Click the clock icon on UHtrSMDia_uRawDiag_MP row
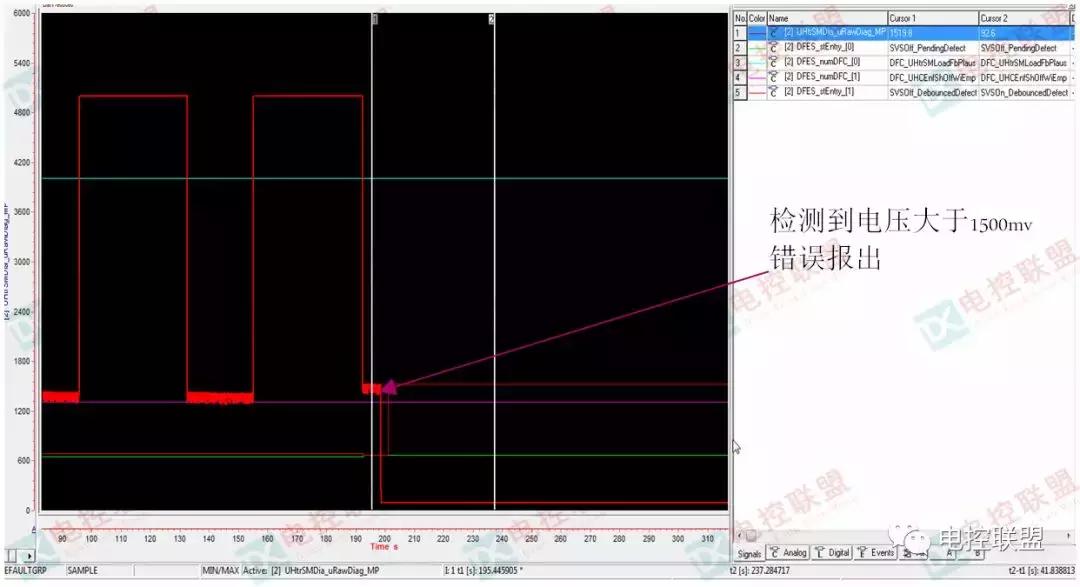Viewport: 1080px width, 587px height. pyautogui.click(x=774, y=33)
